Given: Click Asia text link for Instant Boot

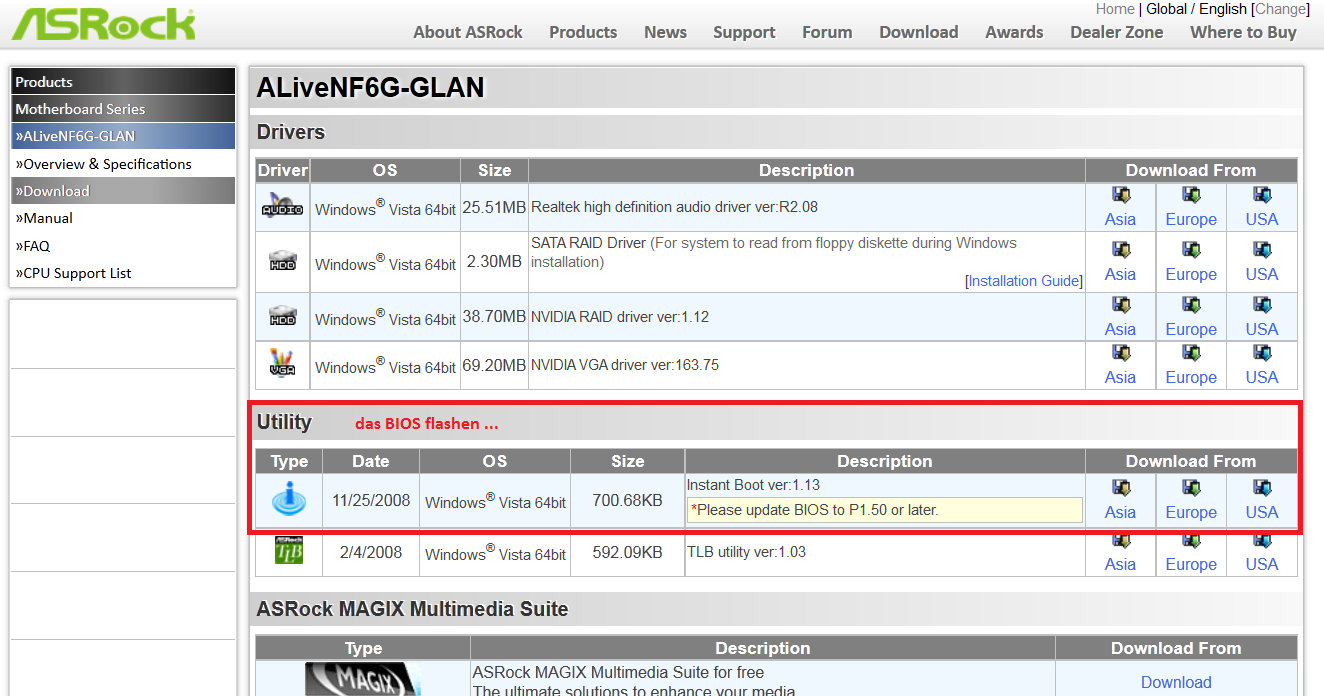Looking at the screenshot, I should pyautogui.click(x=1120, y=512).
